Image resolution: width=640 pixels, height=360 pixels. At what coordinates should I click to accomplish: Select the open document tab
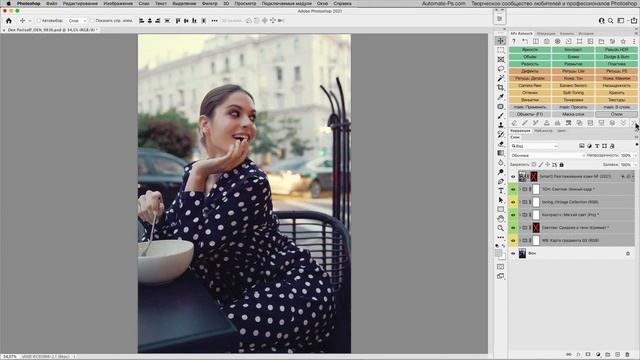[51, 30]
